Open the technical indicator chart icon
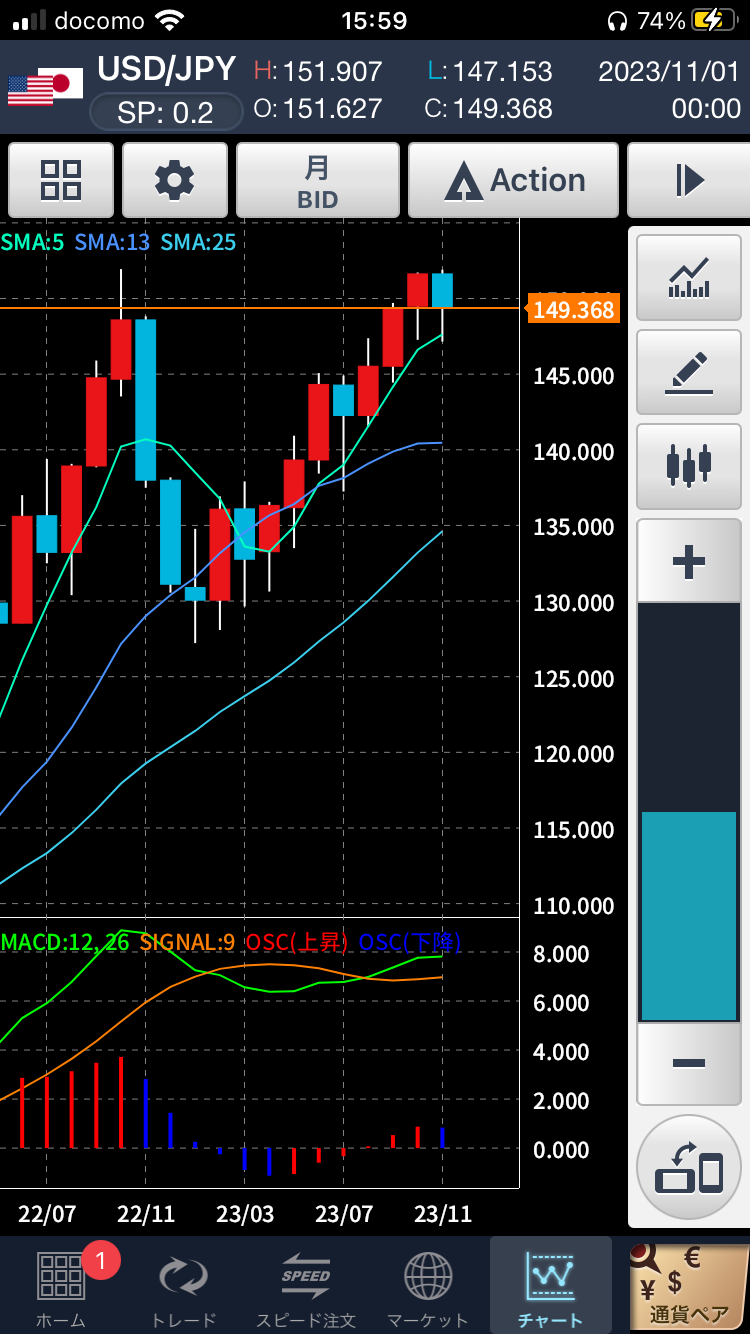Screen dimensions: 750x1334 (689, 278)
